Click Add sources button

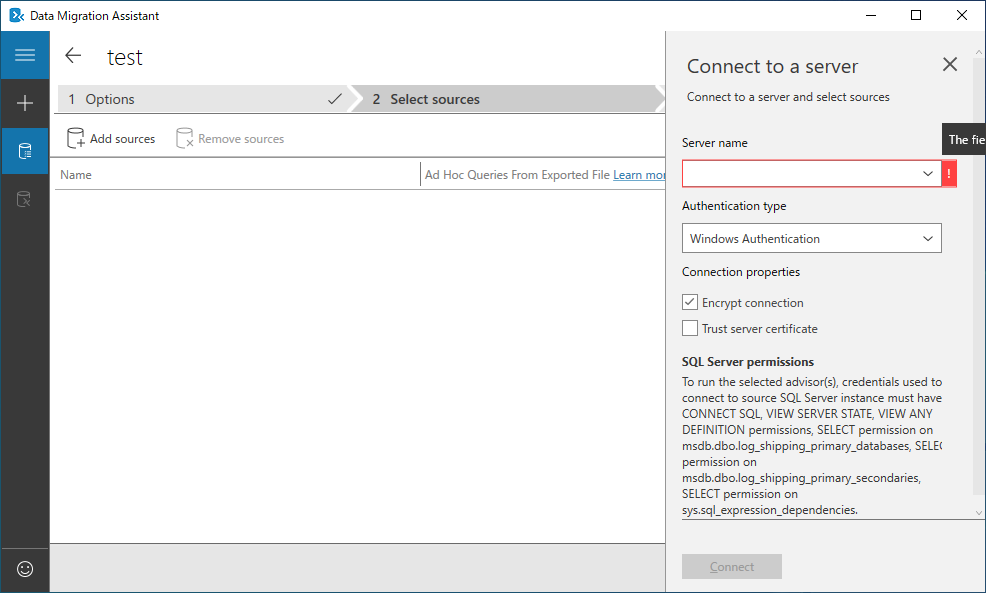[x=111, y=138]
